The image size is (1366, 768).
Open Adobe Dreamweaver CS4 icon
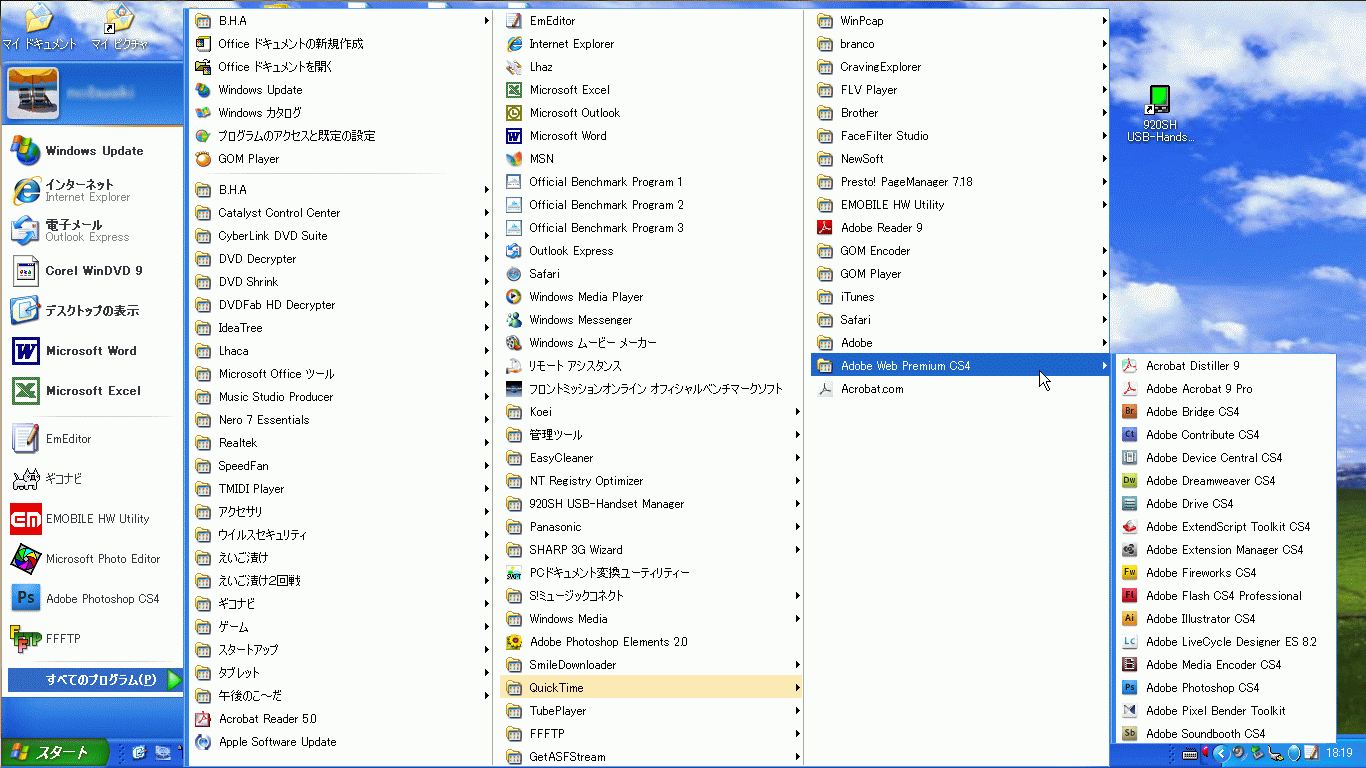[x=1129, y=481]
